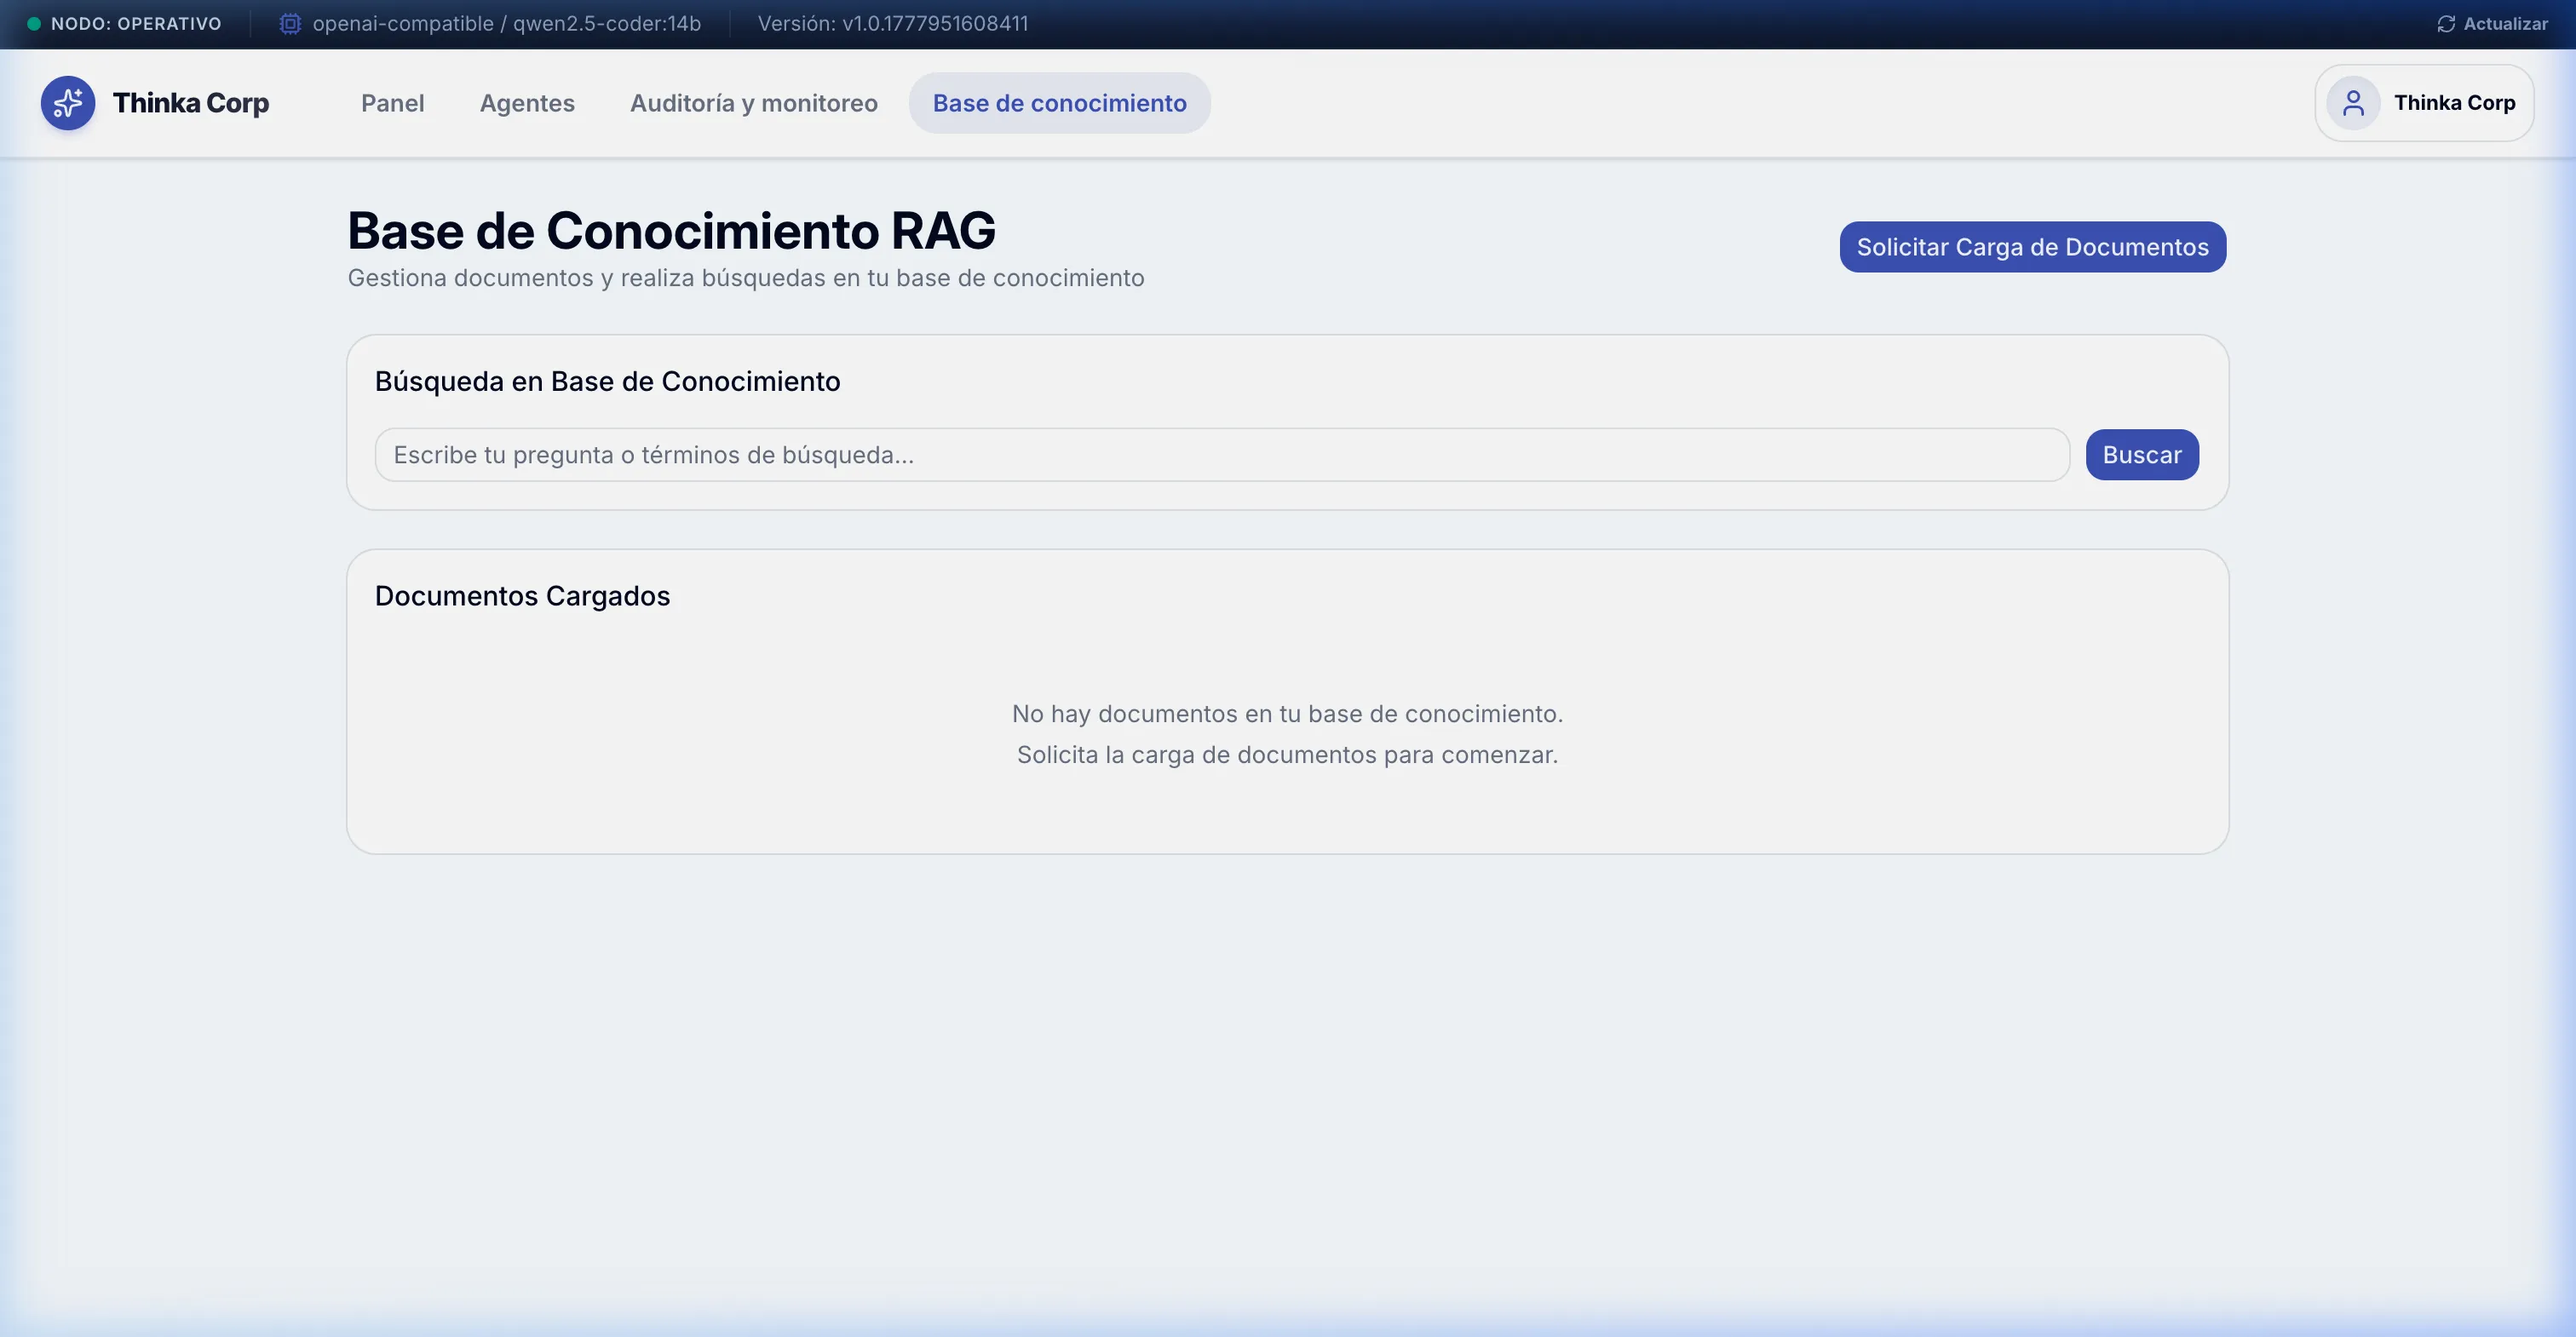This screenshot has width=2576, height=1337.
Task: Focus the knowledge base search field
Action: point(1222,455)
